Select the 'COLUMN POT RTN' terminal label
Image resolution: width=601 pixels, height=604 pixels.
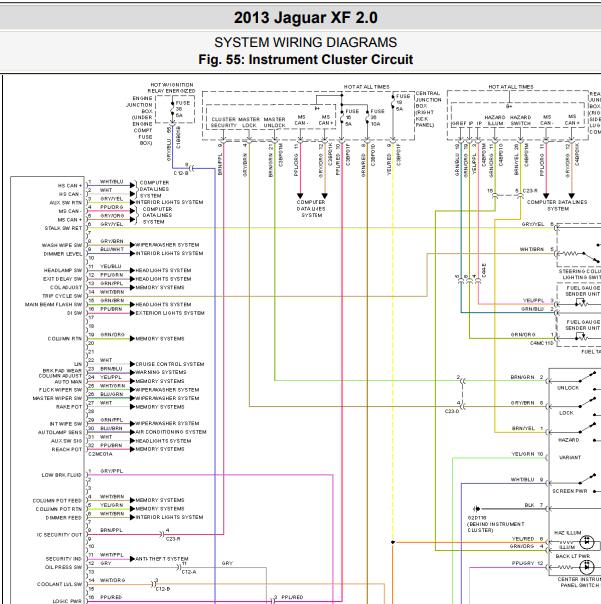[59, 509]
